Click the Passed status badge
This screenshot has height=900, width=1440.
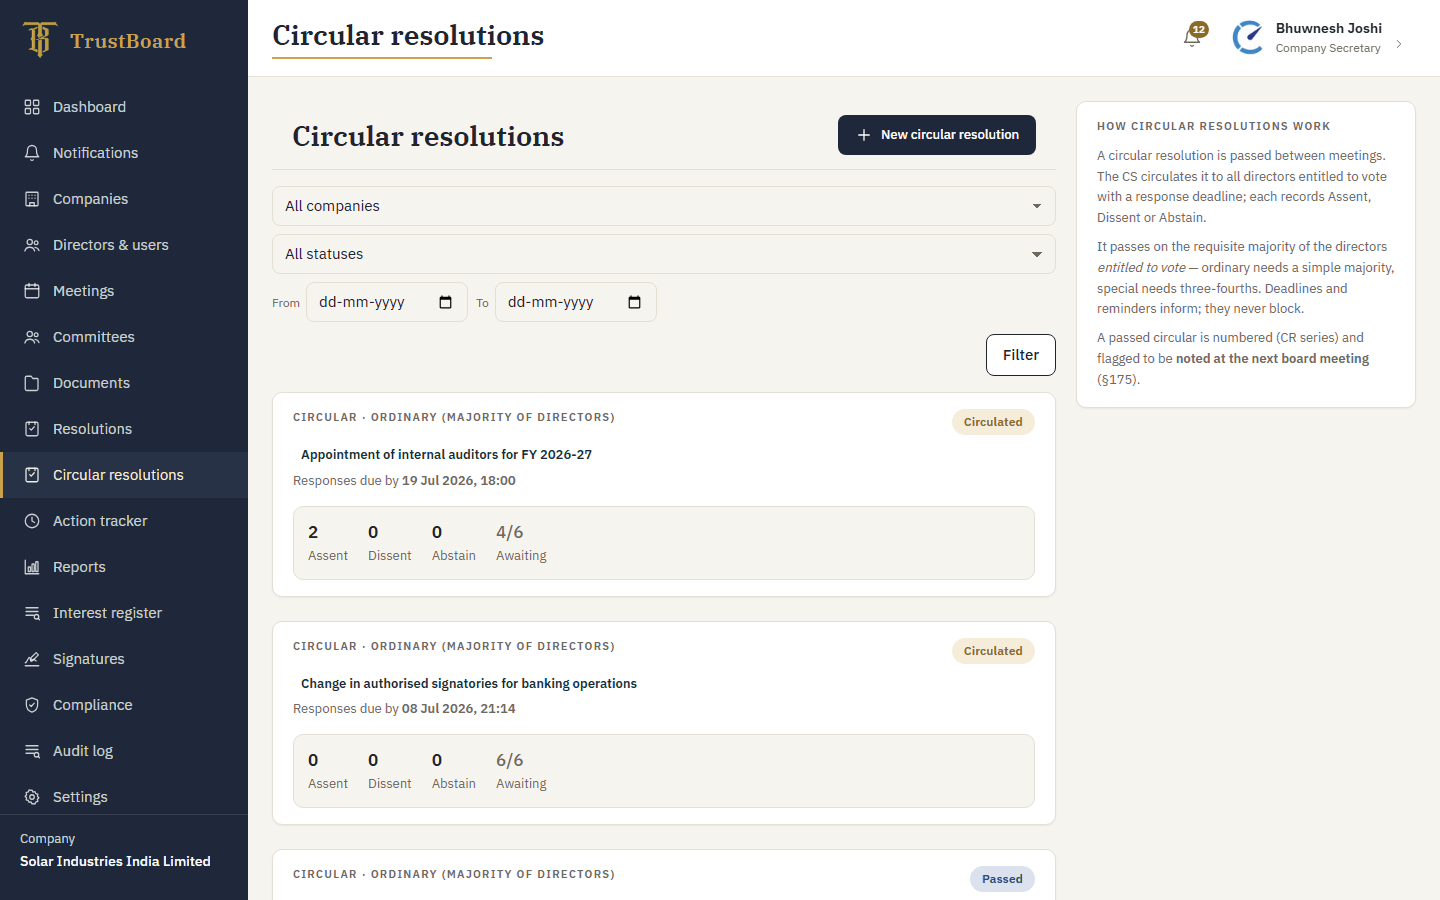(x=1002, y=879)
